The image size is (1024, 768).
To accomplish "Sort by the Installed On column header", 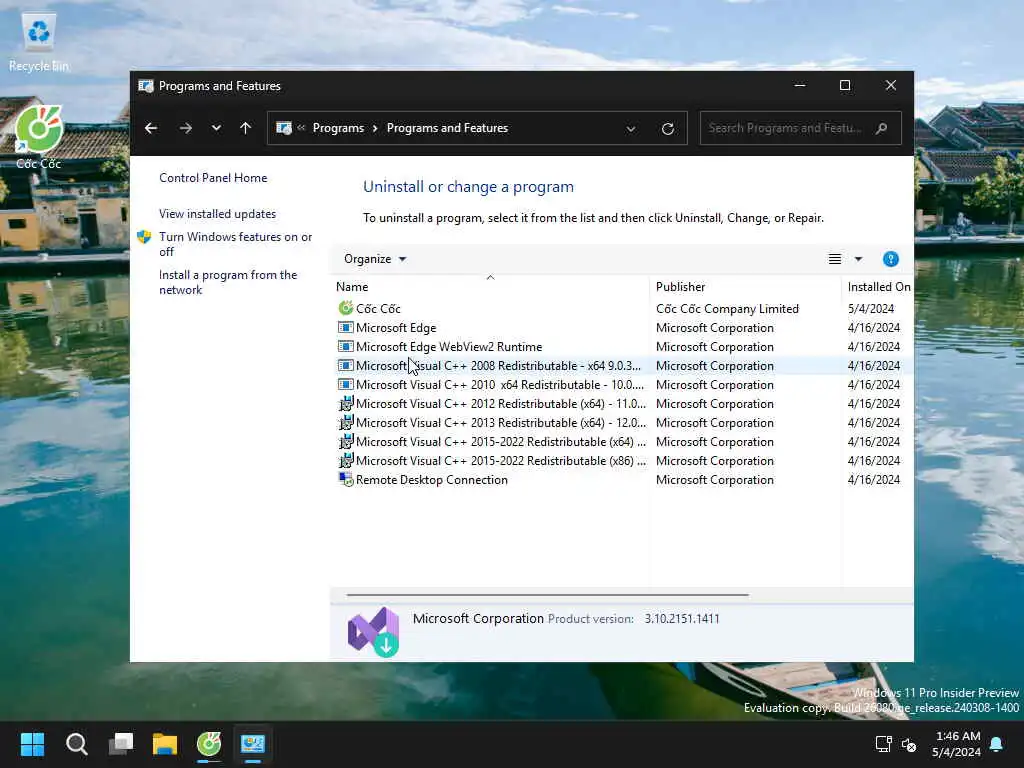I will tap(878, 287).
